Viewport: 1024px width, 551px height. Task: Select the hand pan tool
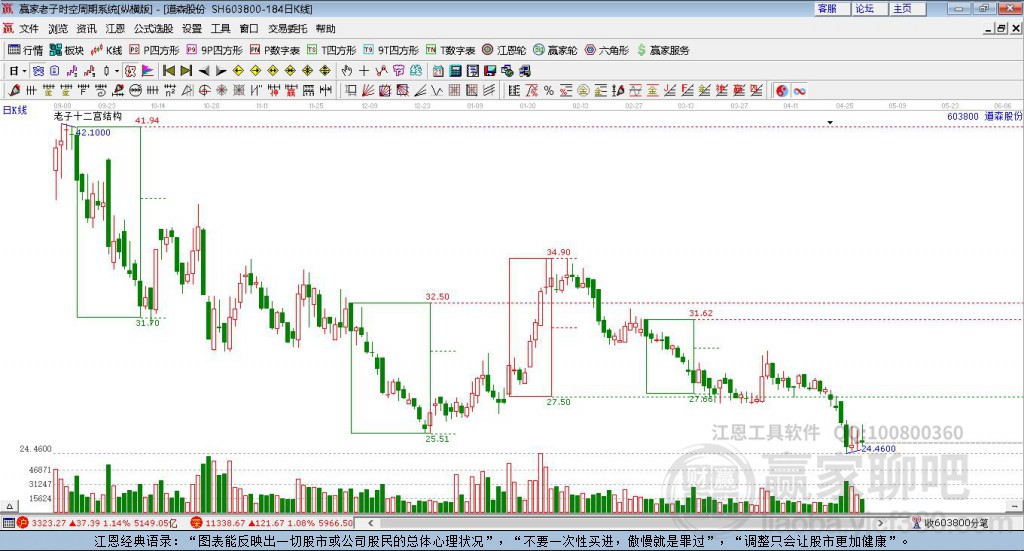[x=346, y=71]
